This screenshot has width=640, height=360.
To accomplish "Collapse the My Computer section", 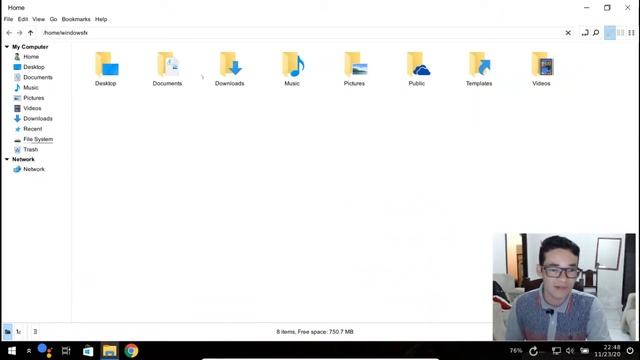I will pos(7,47).
